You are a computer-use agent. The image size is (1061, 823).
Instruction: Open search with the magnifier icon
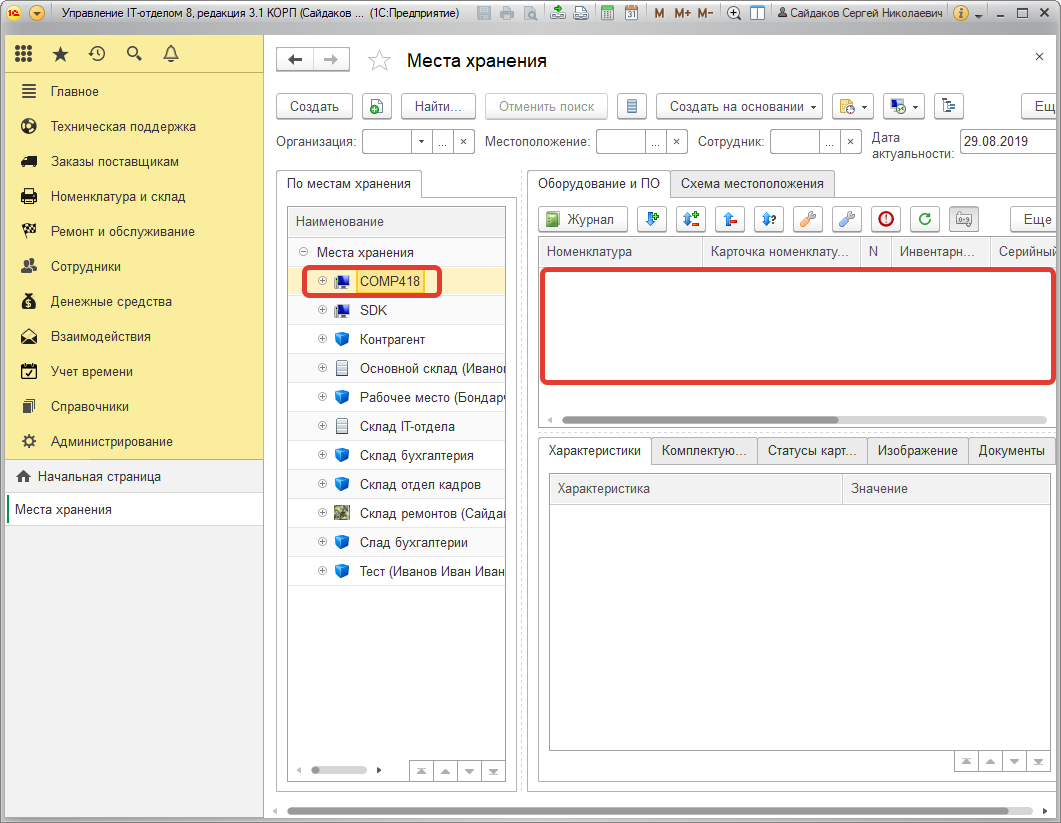pos(134,53)
